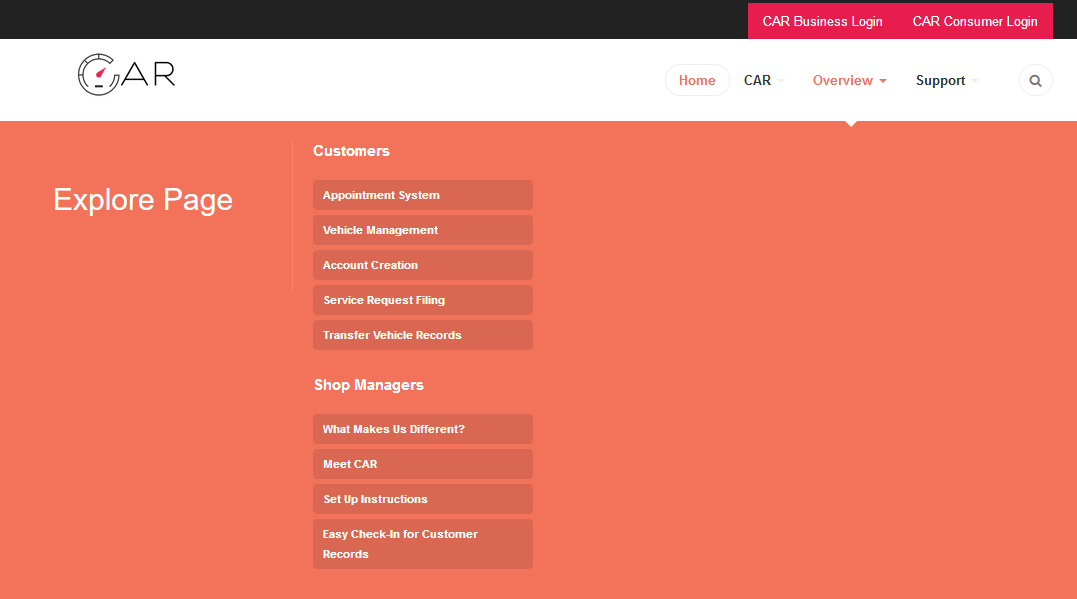
Task: Select Service Request Filing
Action: 422,300
